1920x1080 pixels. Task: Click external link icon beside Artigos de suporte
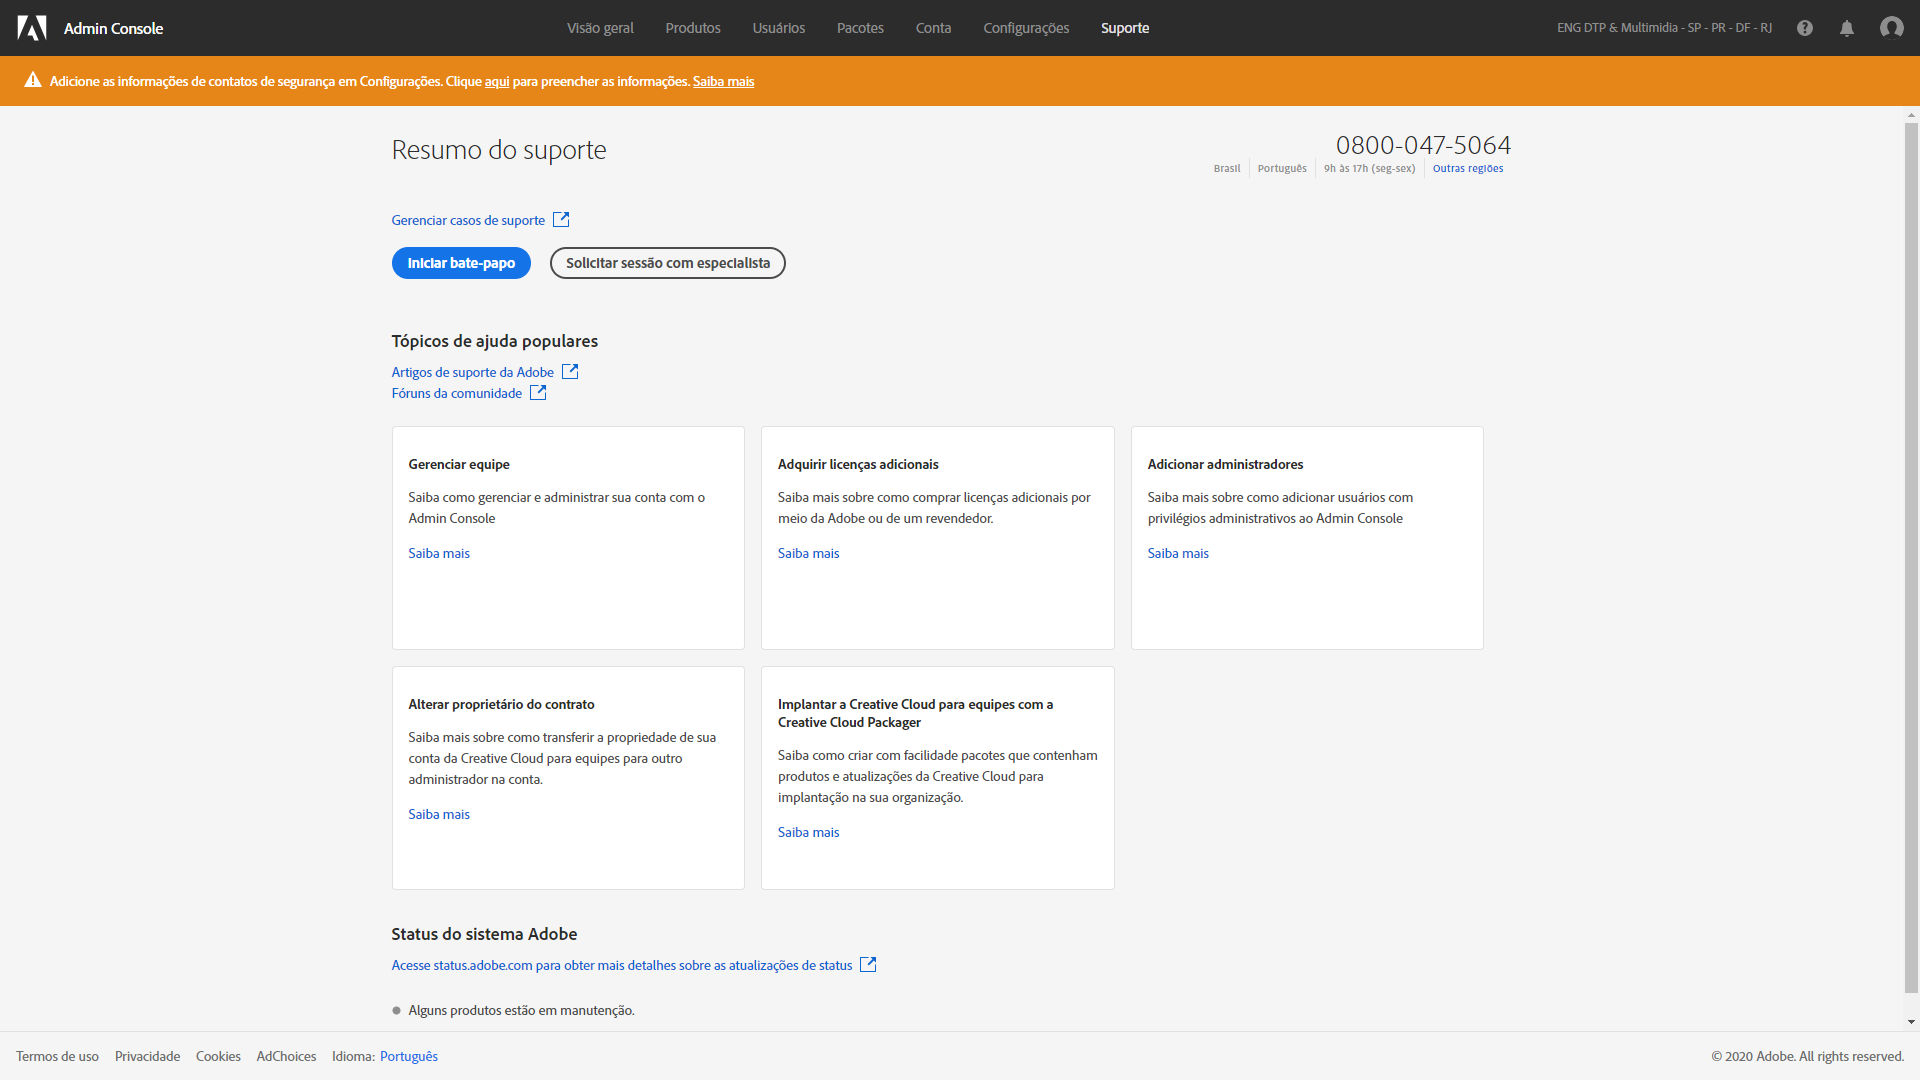(x=570, y=371)
